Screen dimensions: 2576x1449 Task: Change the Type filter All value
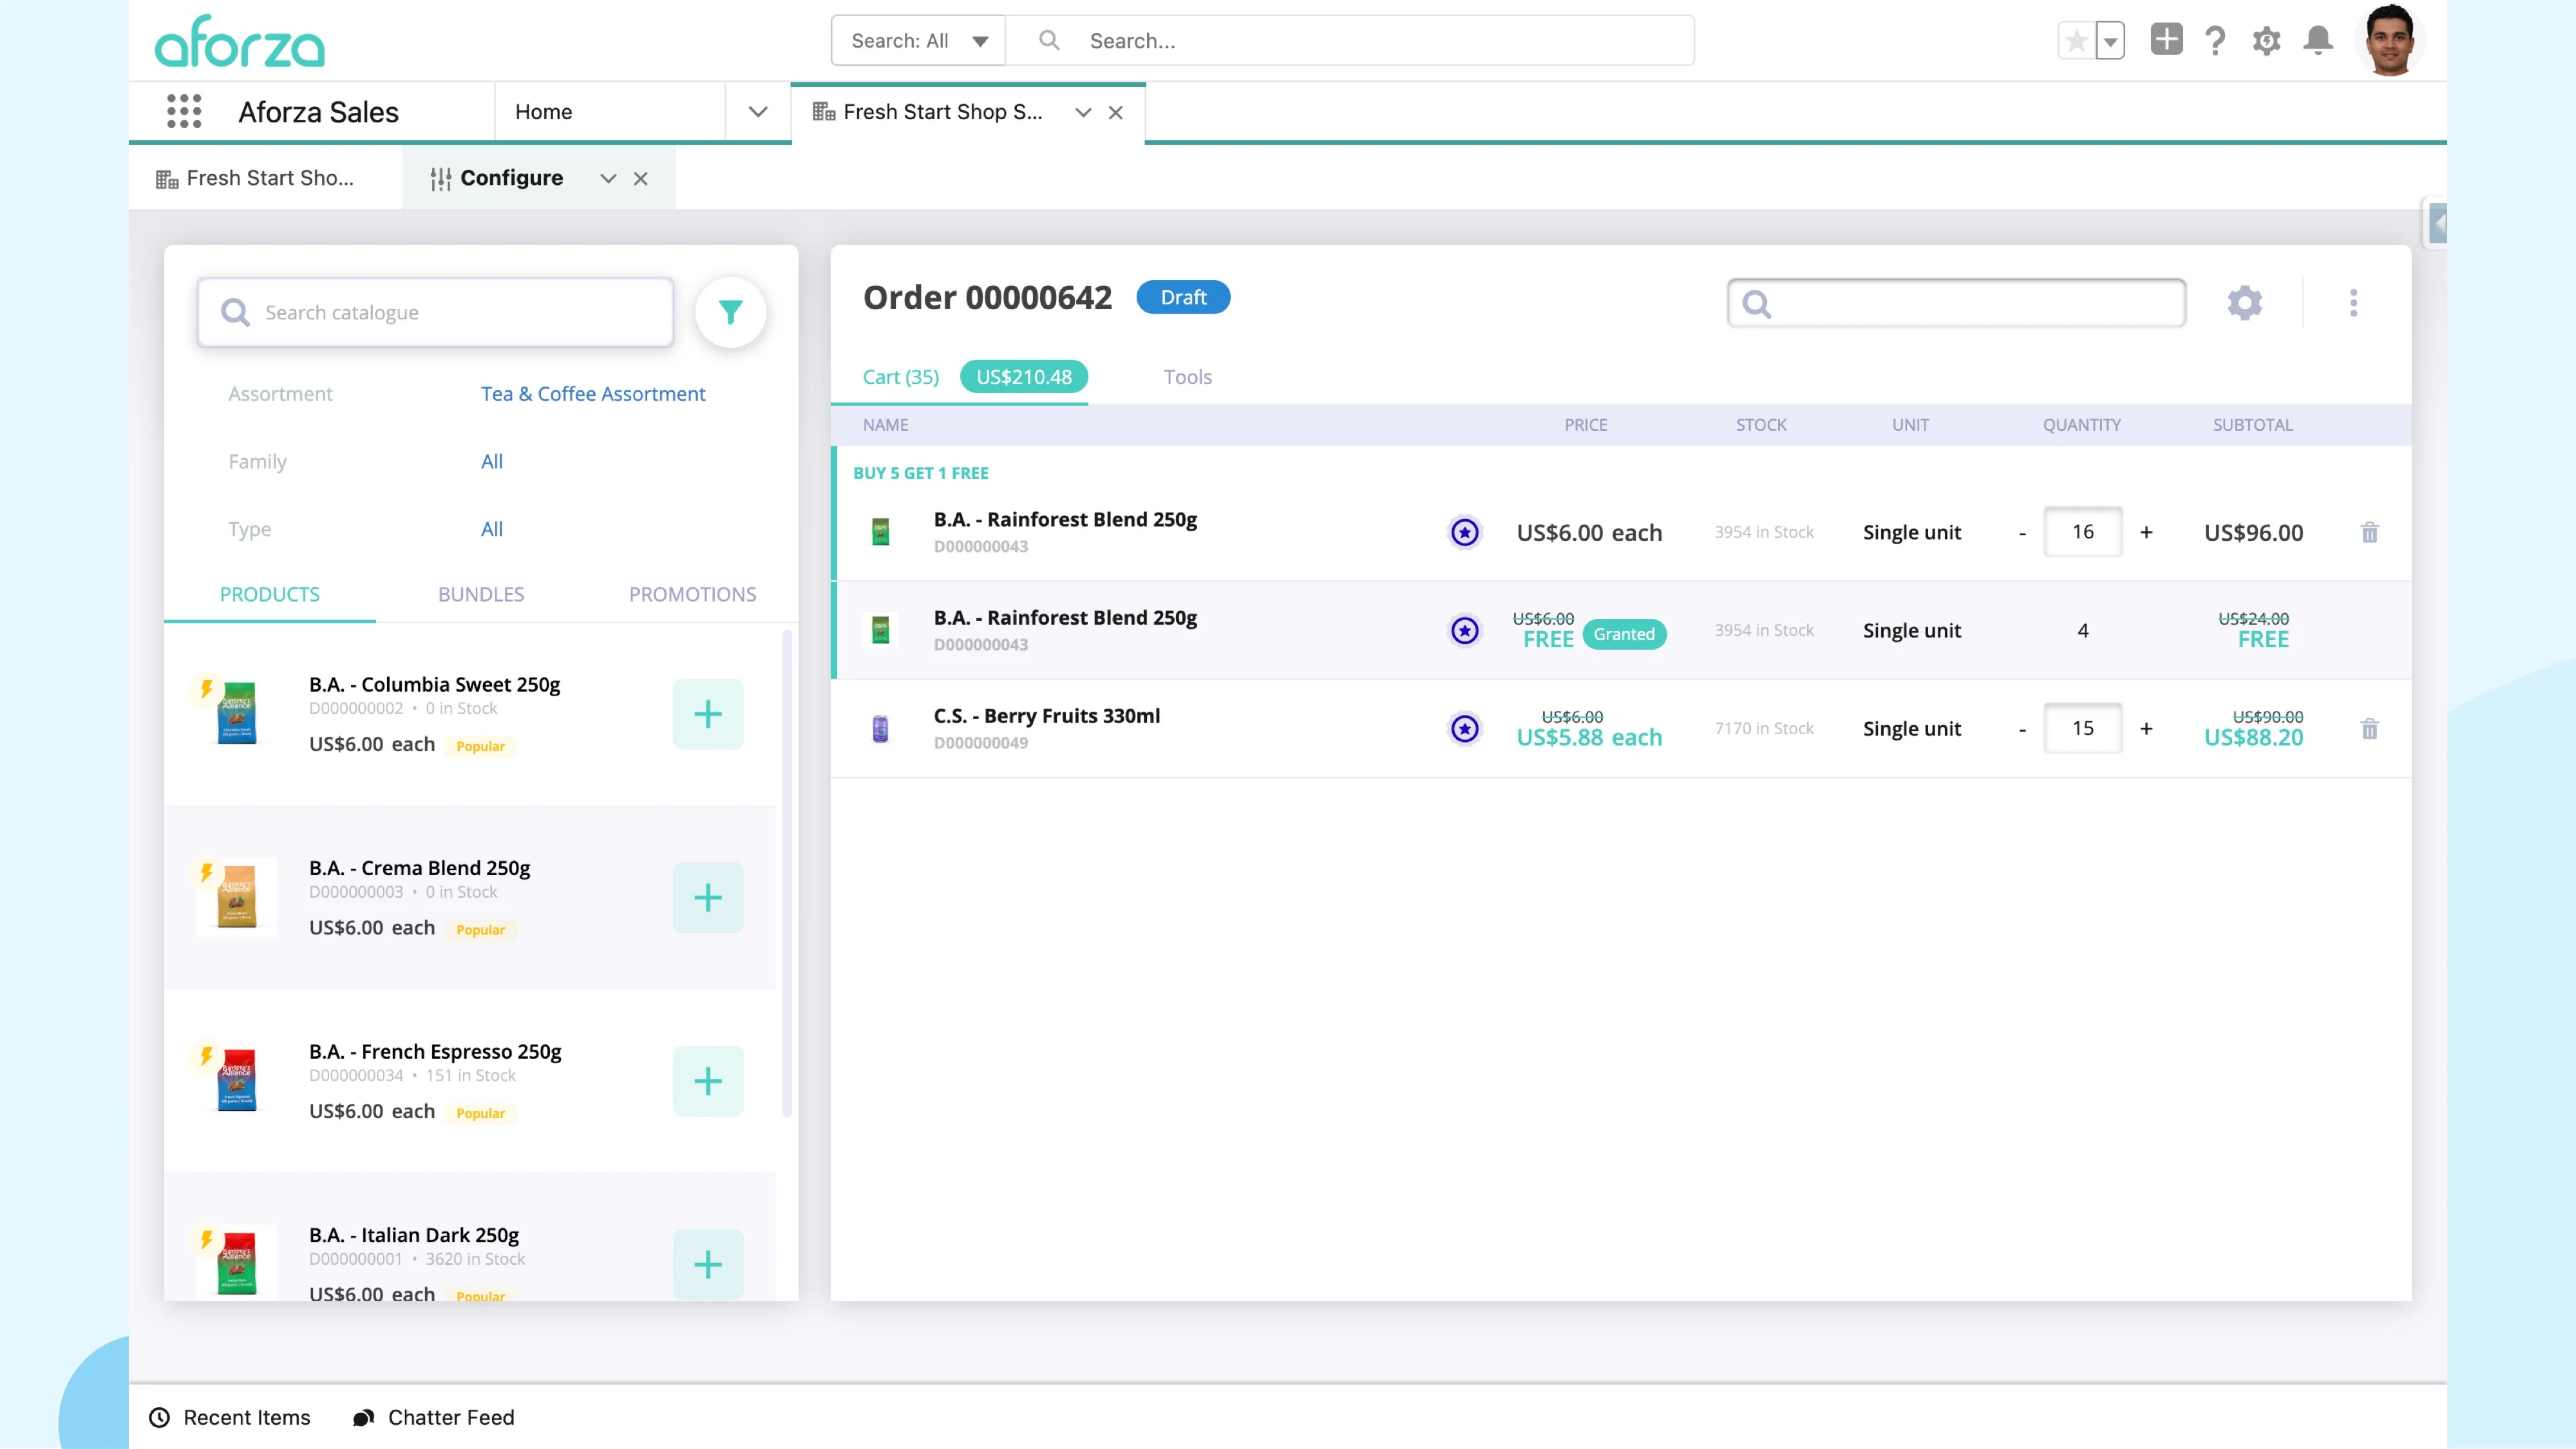492,530
